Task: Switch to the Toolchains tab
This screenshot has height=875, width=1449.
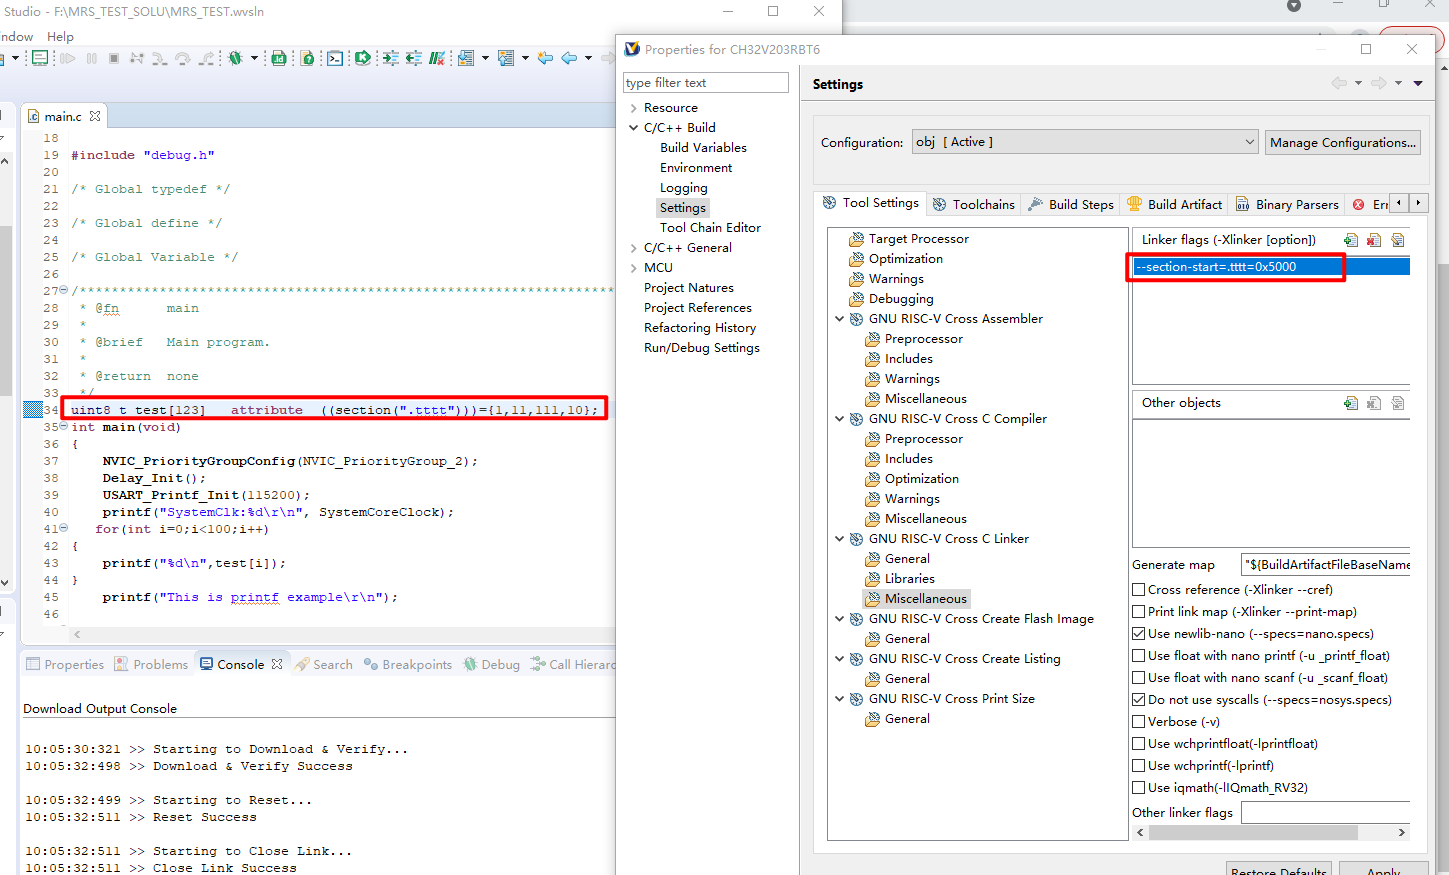Action: 973,204
